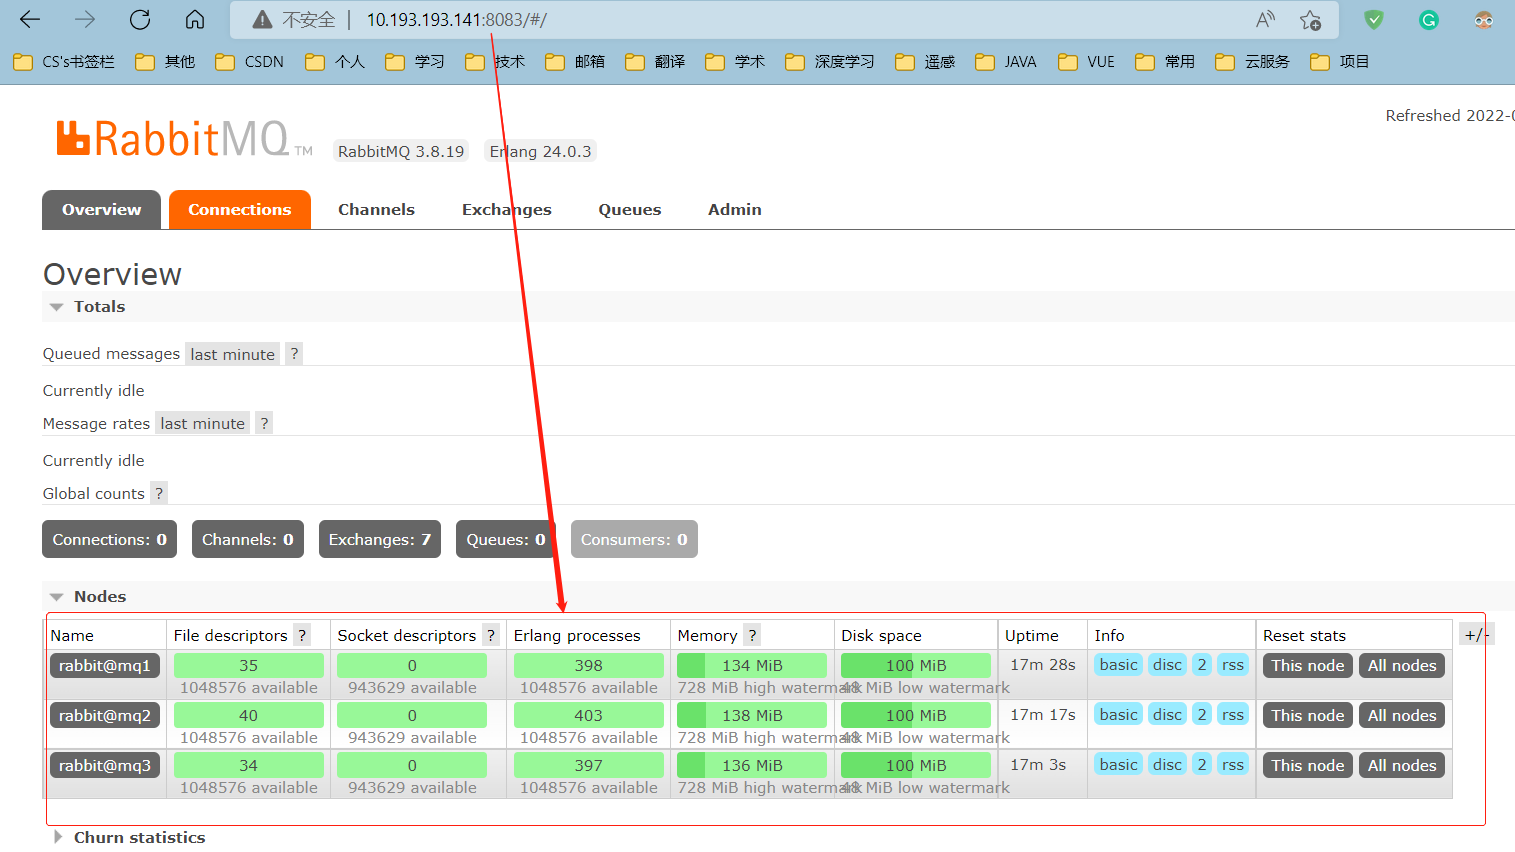
Task: Open the read aloud icon
Action: (1265, 20)
